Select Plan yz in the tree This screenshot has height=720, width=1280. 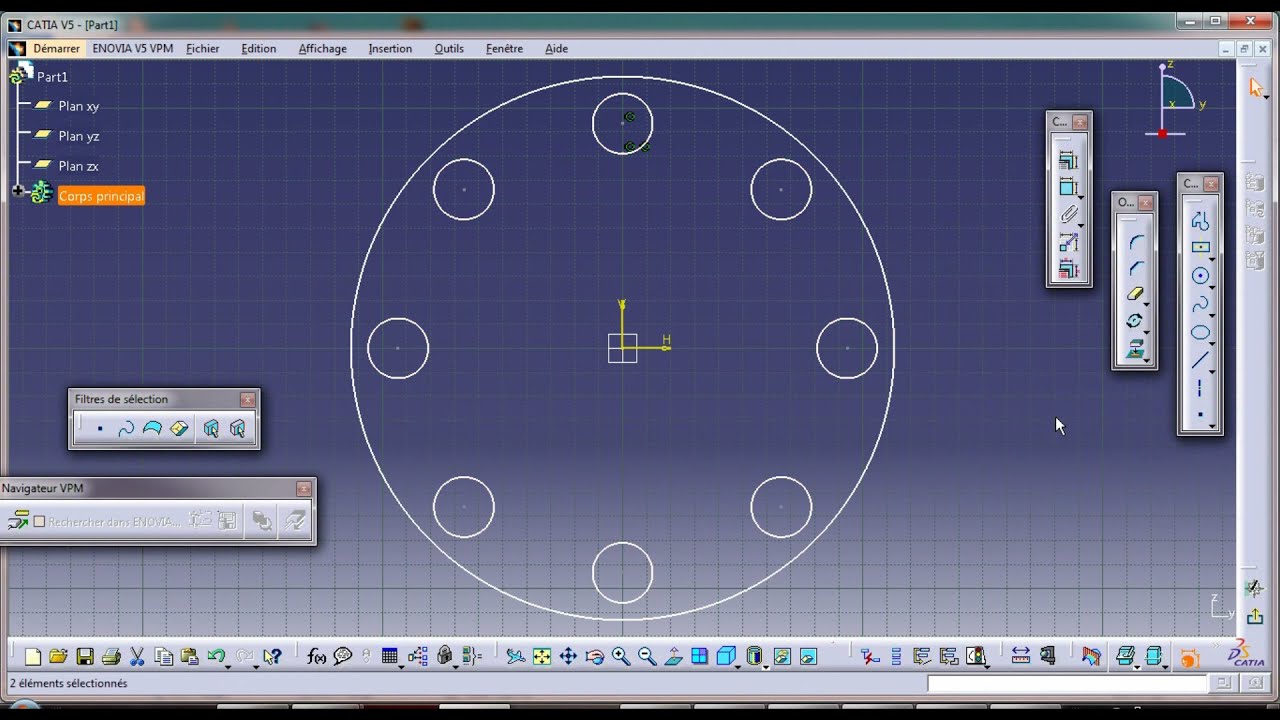(78, 136)
